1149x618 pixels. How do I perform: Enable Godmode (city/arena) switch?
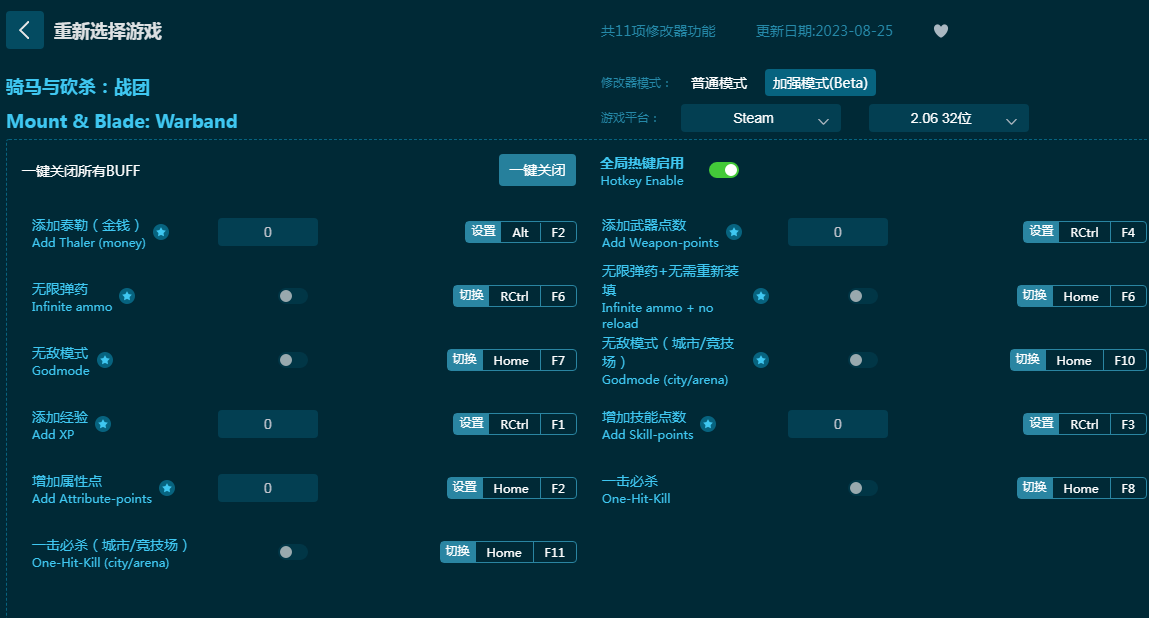coord(862,360)
